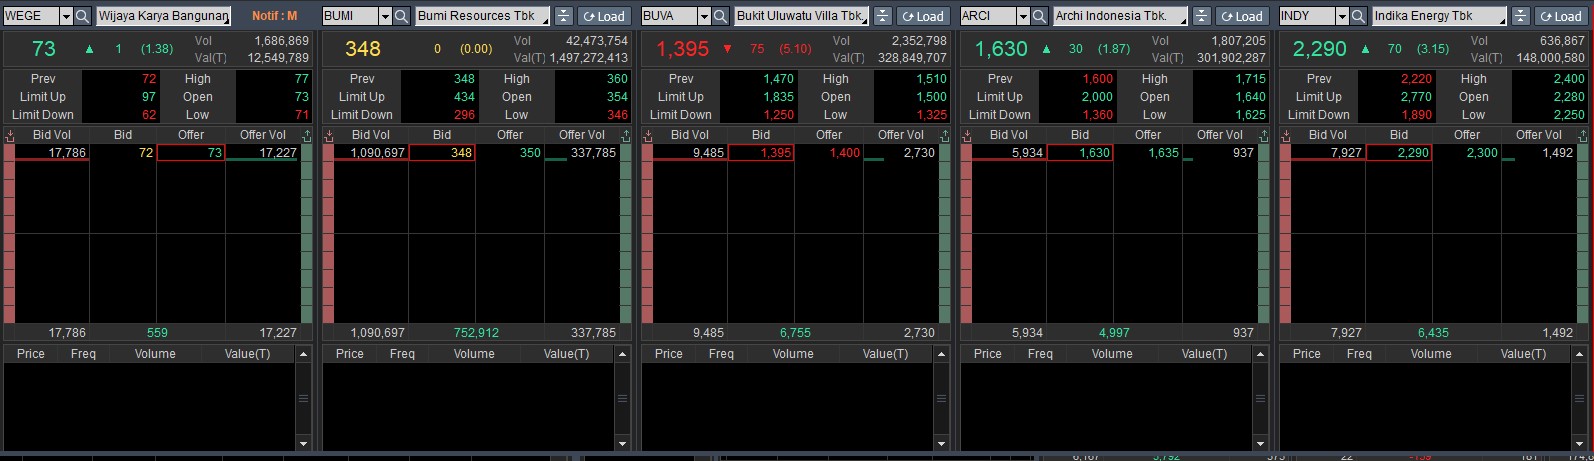Click scroll-down arrow in BUVA trade list
The image size is (1594, 461).
941,442
